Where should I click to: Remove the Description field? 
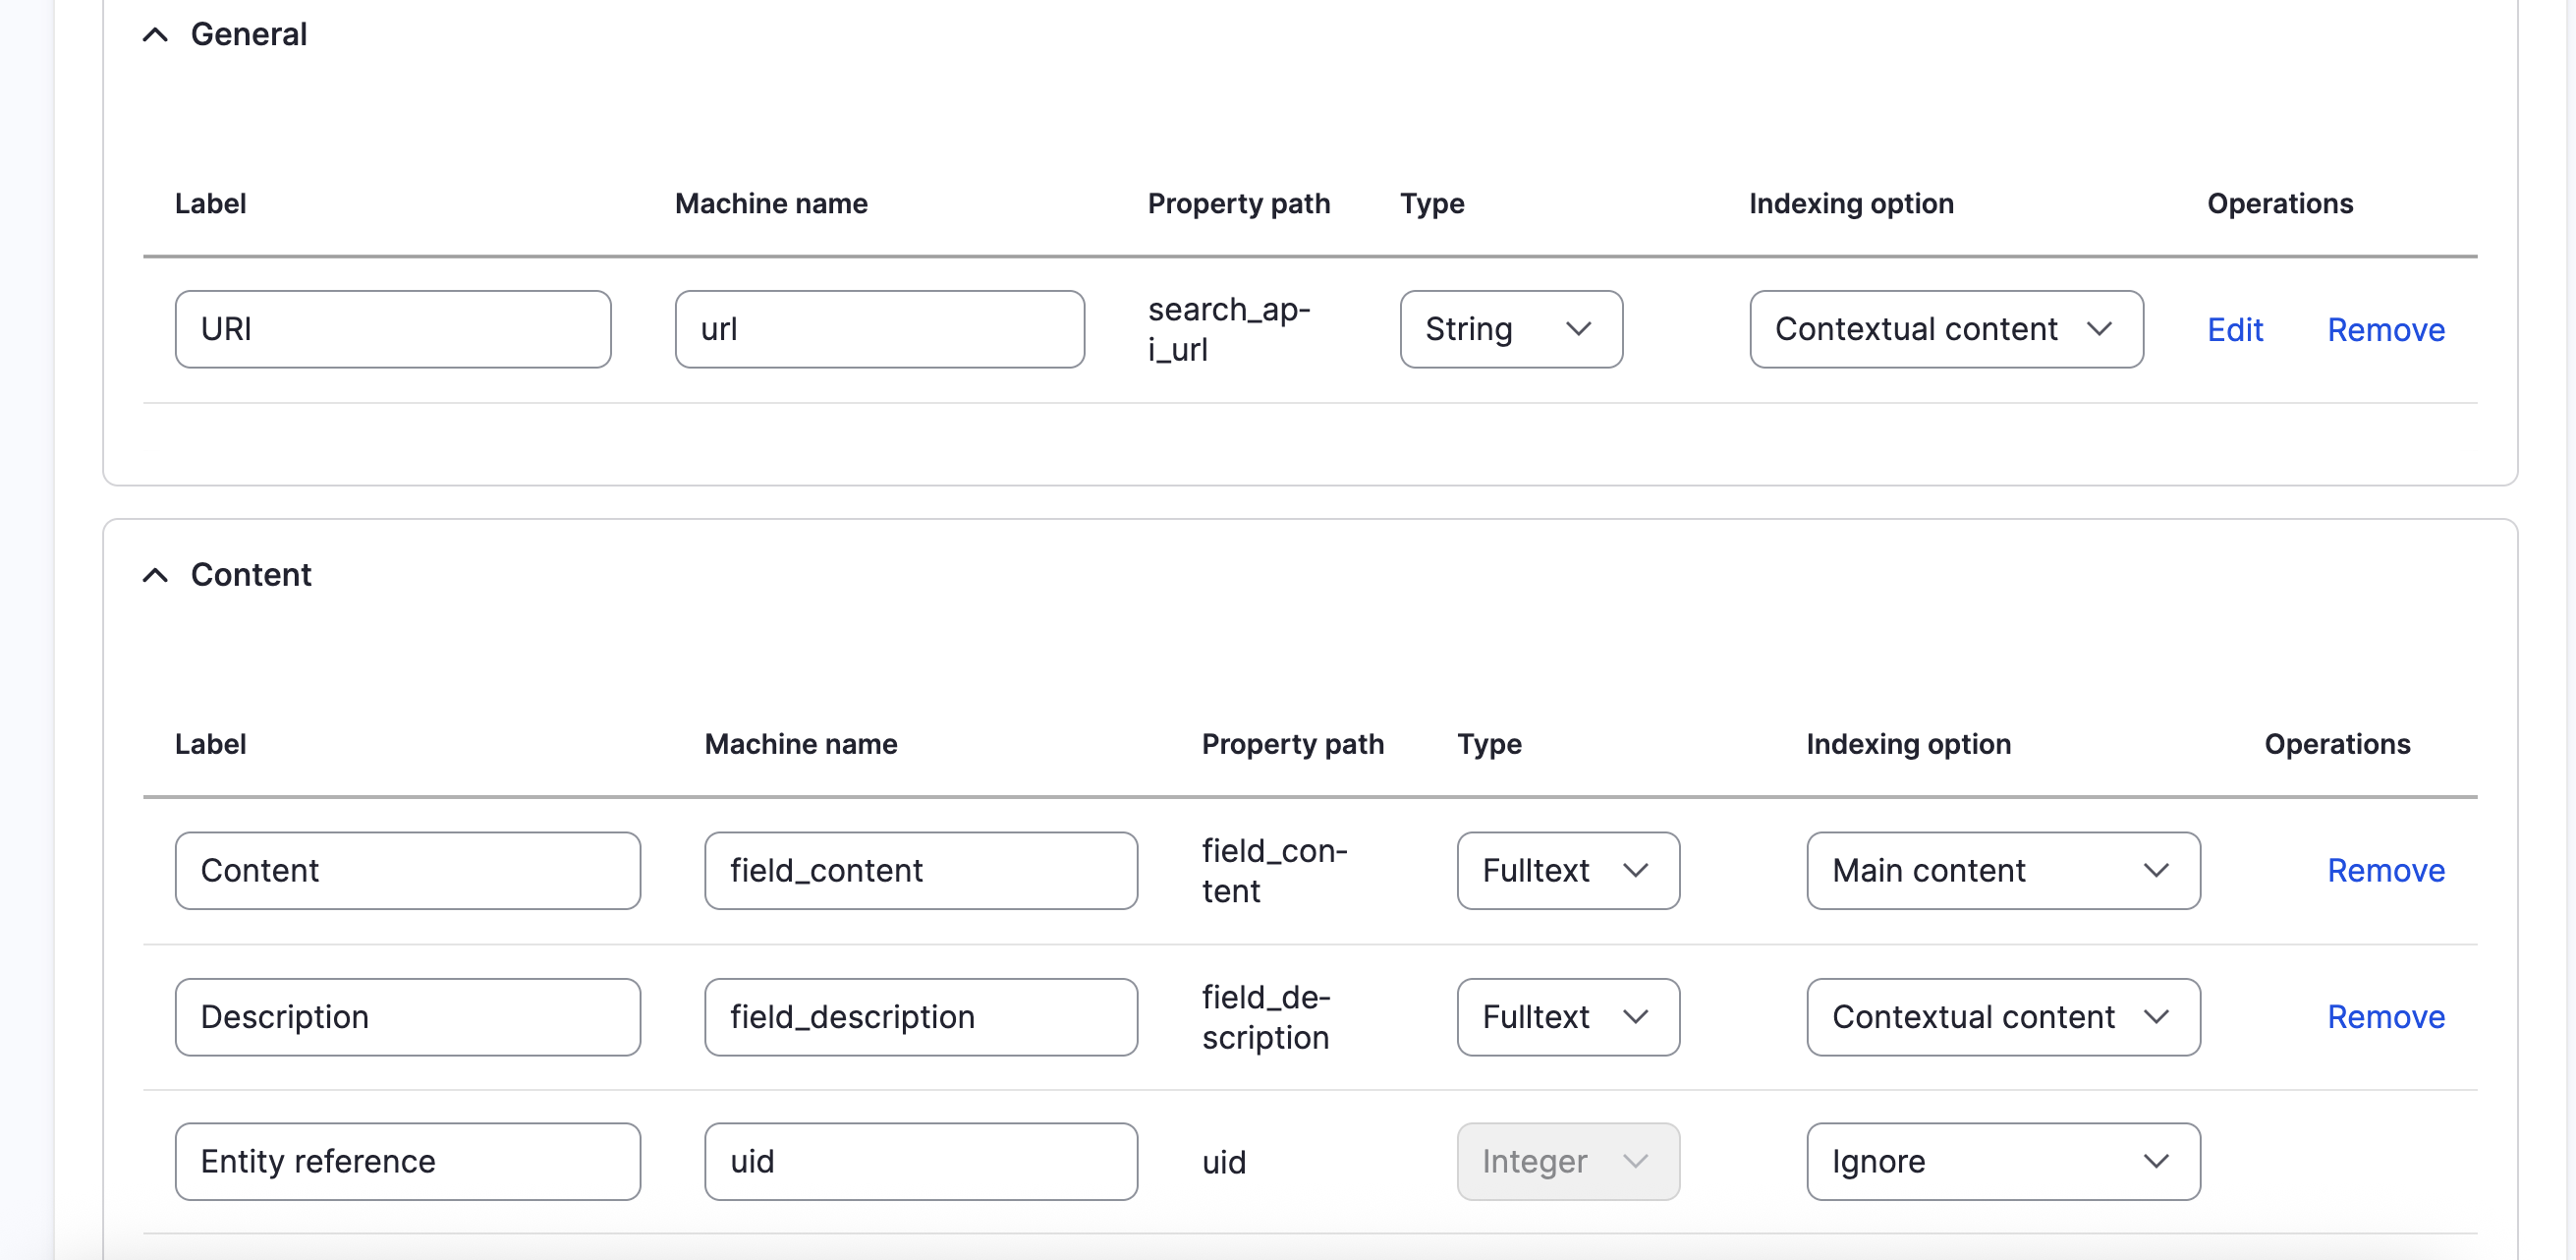point(2386,1017)
